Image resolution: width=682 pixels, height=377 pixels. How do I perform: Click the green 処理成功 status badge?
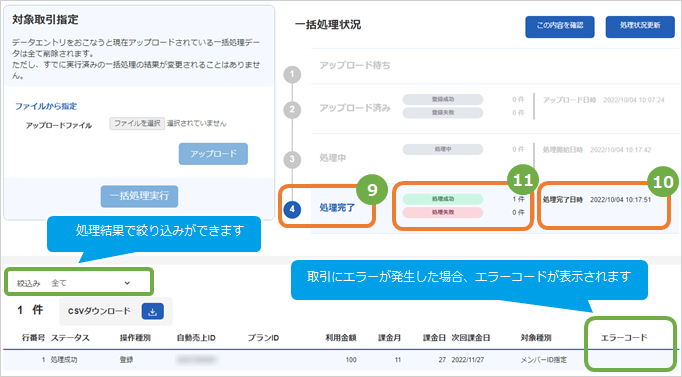coord(443,199)
